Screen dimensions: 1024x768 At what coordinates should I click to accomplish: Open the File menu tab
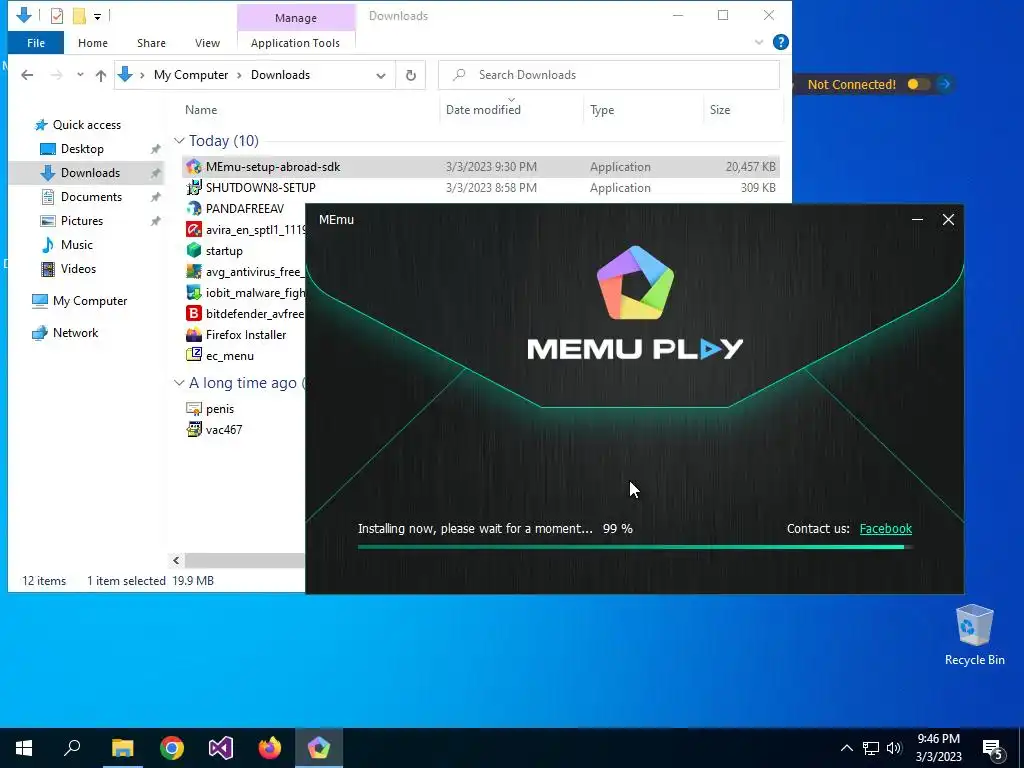(36, 43)
